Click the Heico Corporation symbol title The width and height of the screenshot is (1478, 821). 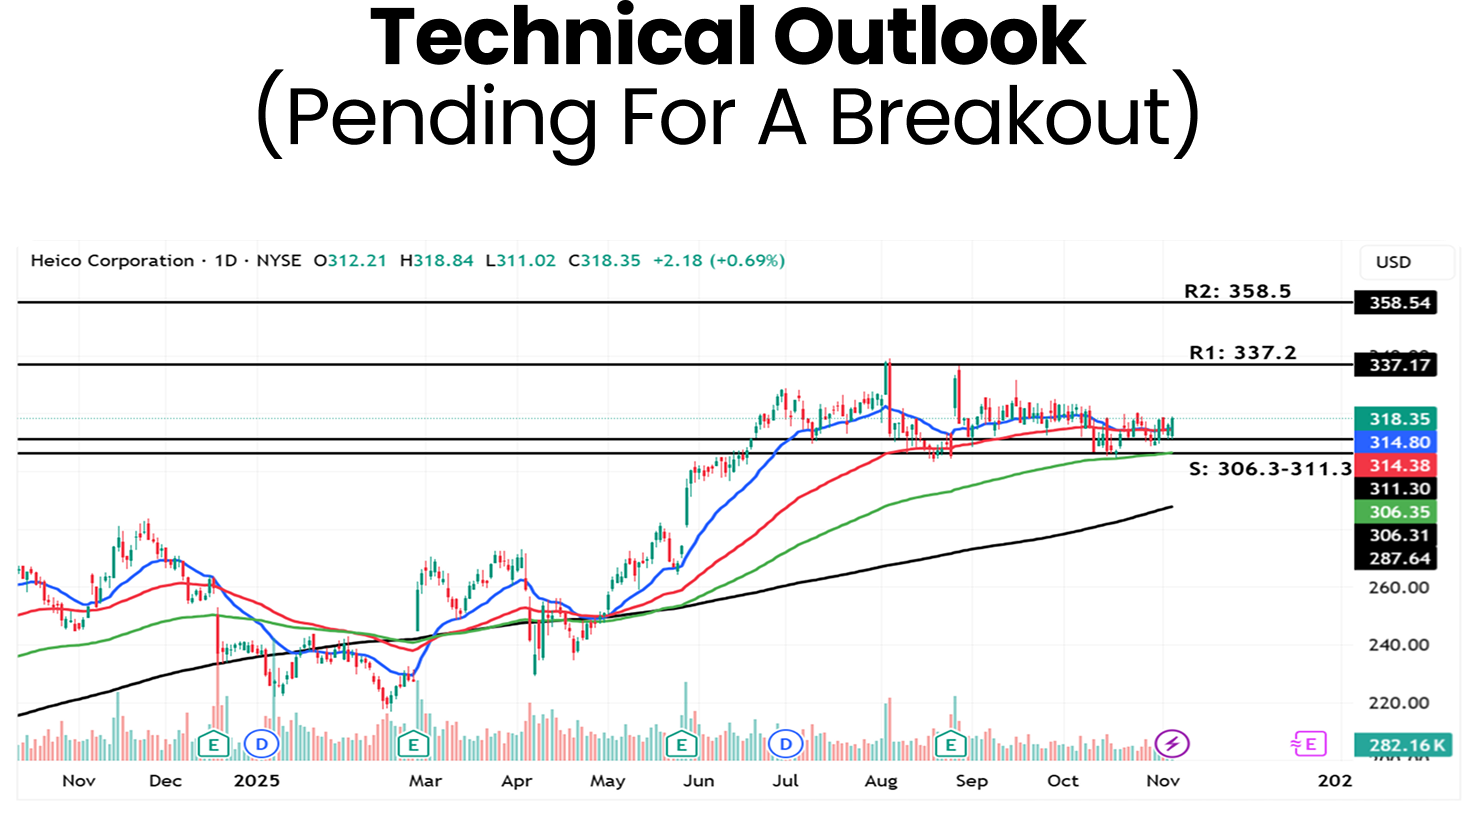(112, 261)
